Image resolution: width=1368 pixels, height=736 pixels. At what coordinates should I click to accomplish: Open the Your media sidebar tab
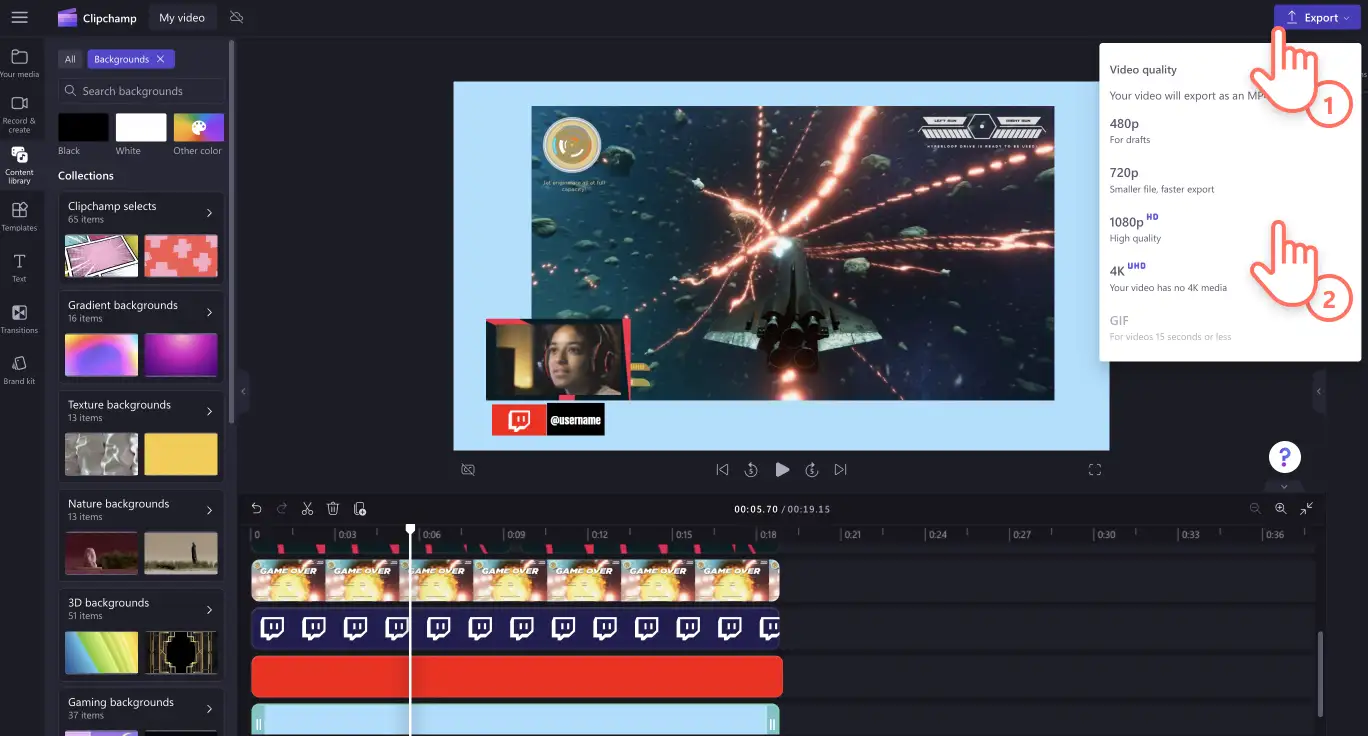tap(19, 63)
